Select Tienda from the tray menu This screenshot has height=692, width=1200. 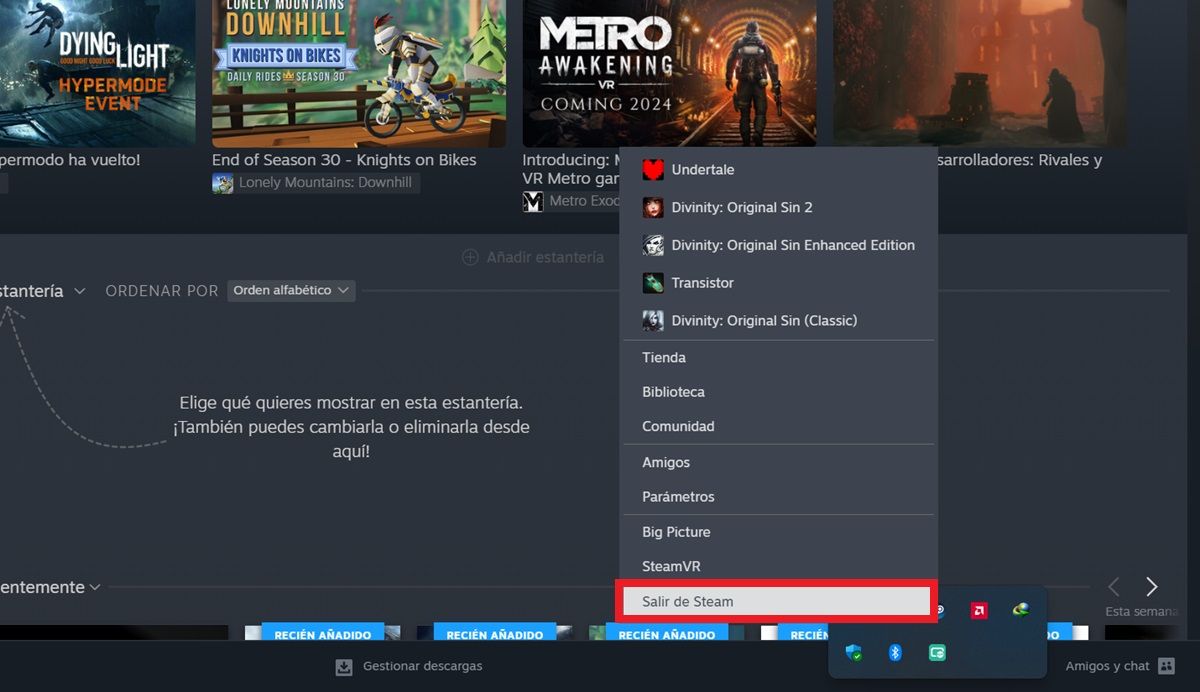click(778, 358)
